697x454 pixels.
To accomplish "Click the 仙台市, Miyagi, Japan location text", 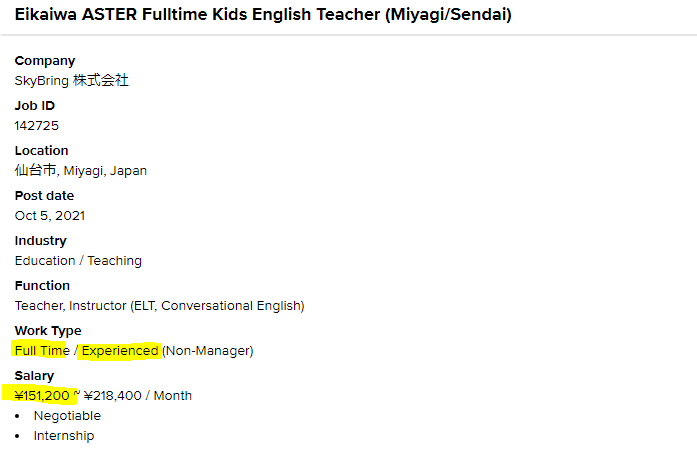I will tap(80, 171).
